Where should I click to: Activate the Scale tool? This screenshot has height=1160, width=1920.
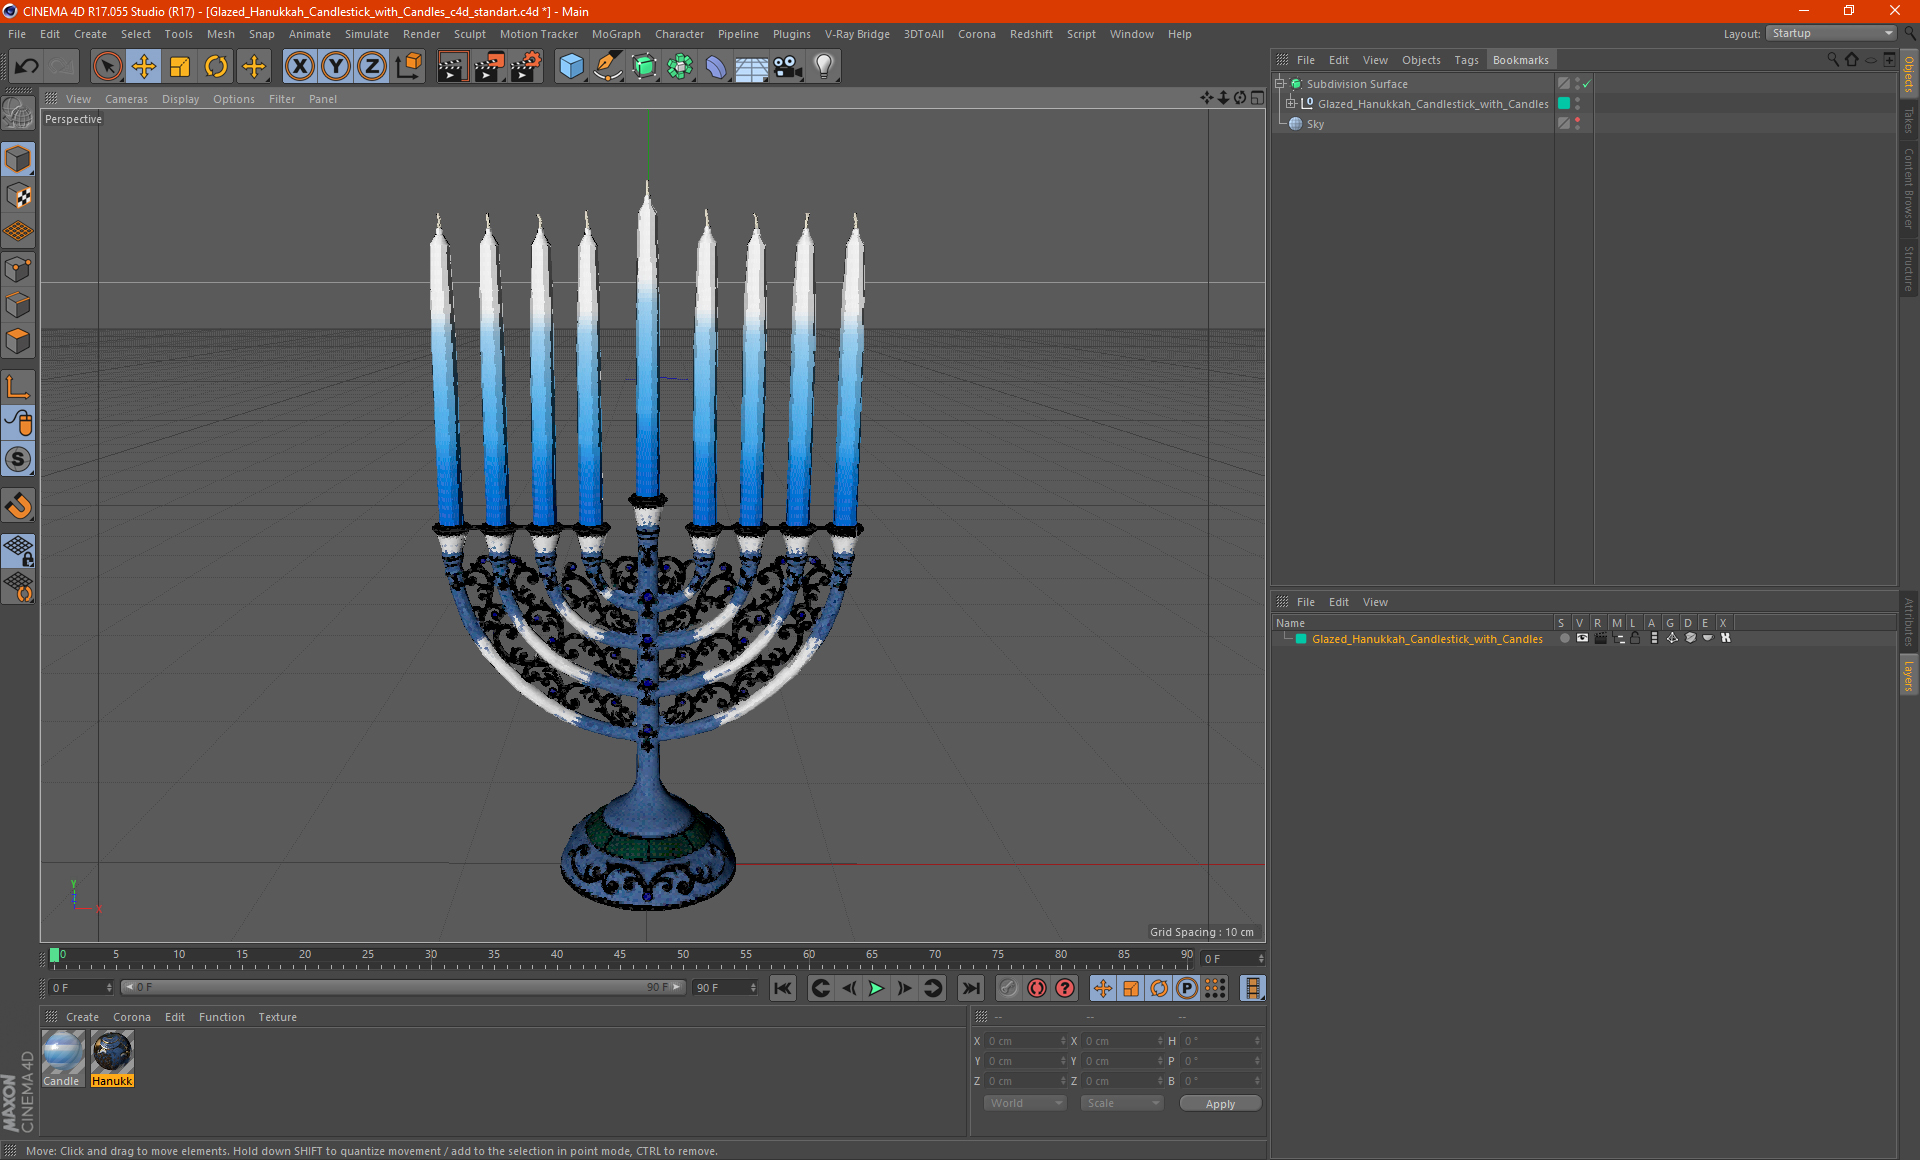(180, 67)
